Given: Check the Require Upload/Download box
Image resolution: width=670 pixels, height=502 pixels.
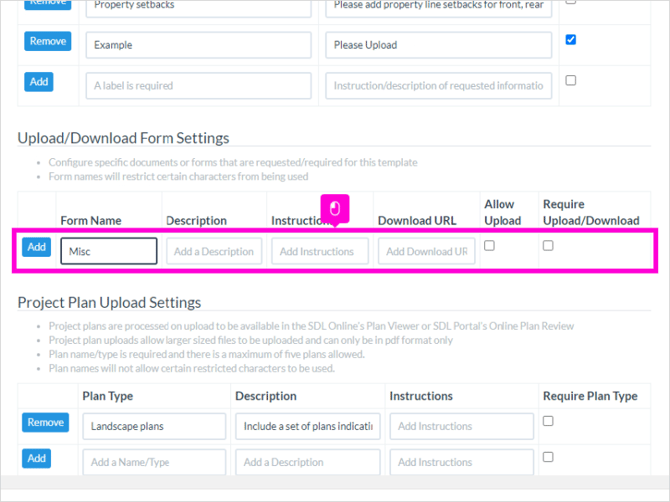Looking at the screenshot, I should click(548, 246).
